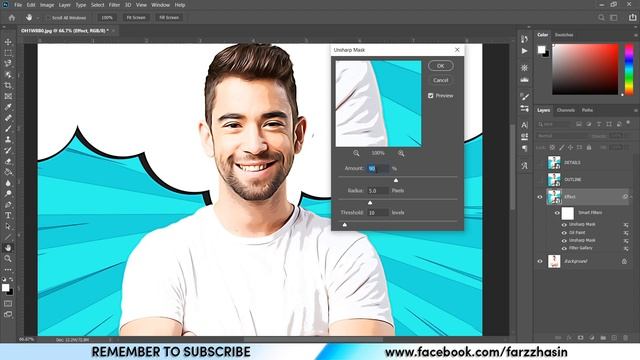This screenshot has width=640, height=360.
Task: Zoom out the Unsharp Mask preview
Action: click(356, 153)
